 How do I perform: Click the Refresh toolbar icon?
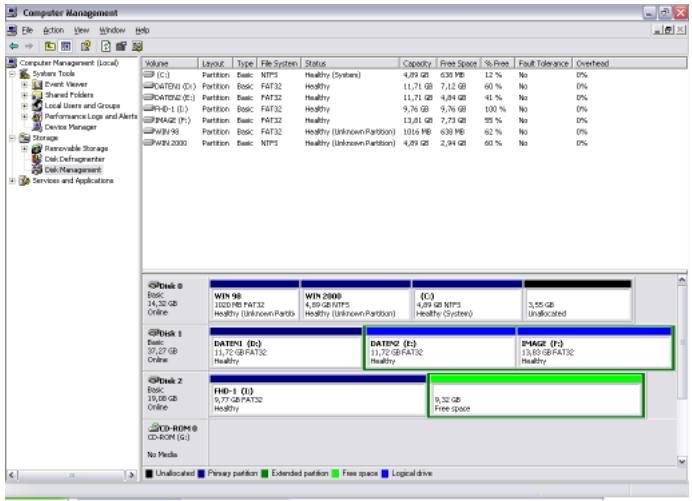(x=105, y=46)
